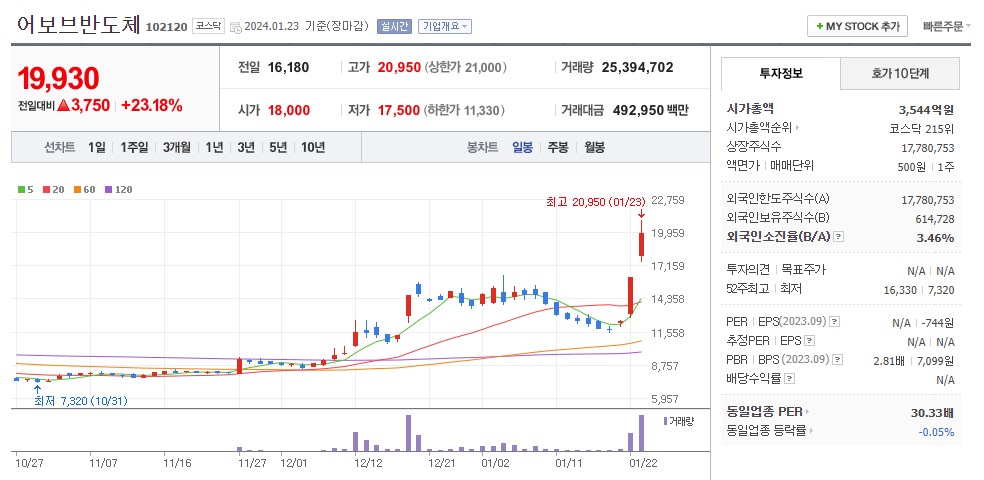Click the 최저 7,320 (10/31) chart annotation
The width and height of the screenshot is (984, 480).
tap(81, 401)
